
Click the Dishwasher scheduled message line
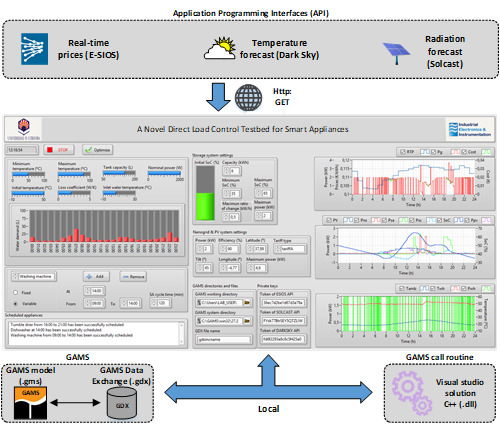tap(56, 330)
